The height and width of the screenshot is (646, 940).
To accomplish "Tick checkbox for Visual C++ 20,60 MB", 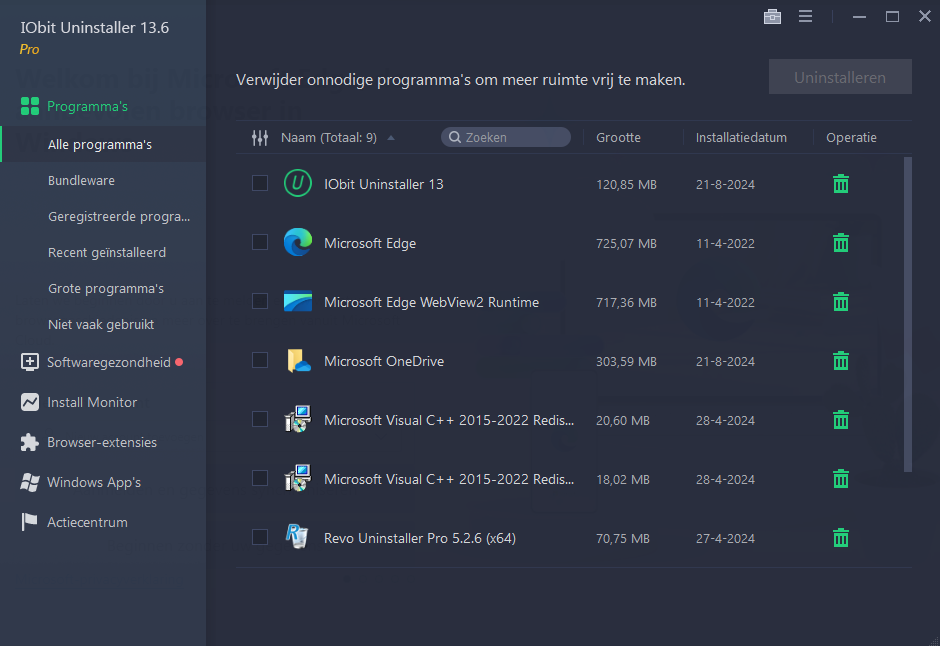I will coord(260,419).
